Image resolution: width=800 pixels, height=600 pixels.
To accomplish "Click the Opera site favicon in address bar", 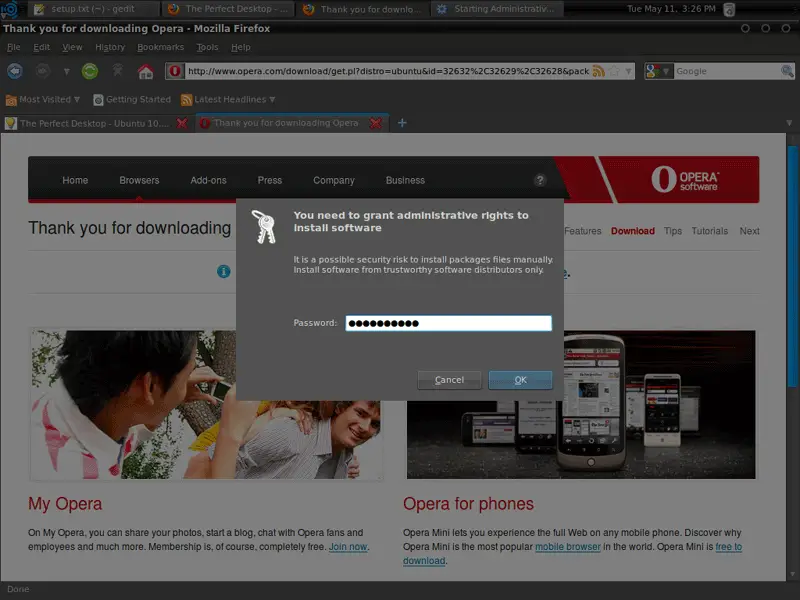I will click(x=175, y=71).
